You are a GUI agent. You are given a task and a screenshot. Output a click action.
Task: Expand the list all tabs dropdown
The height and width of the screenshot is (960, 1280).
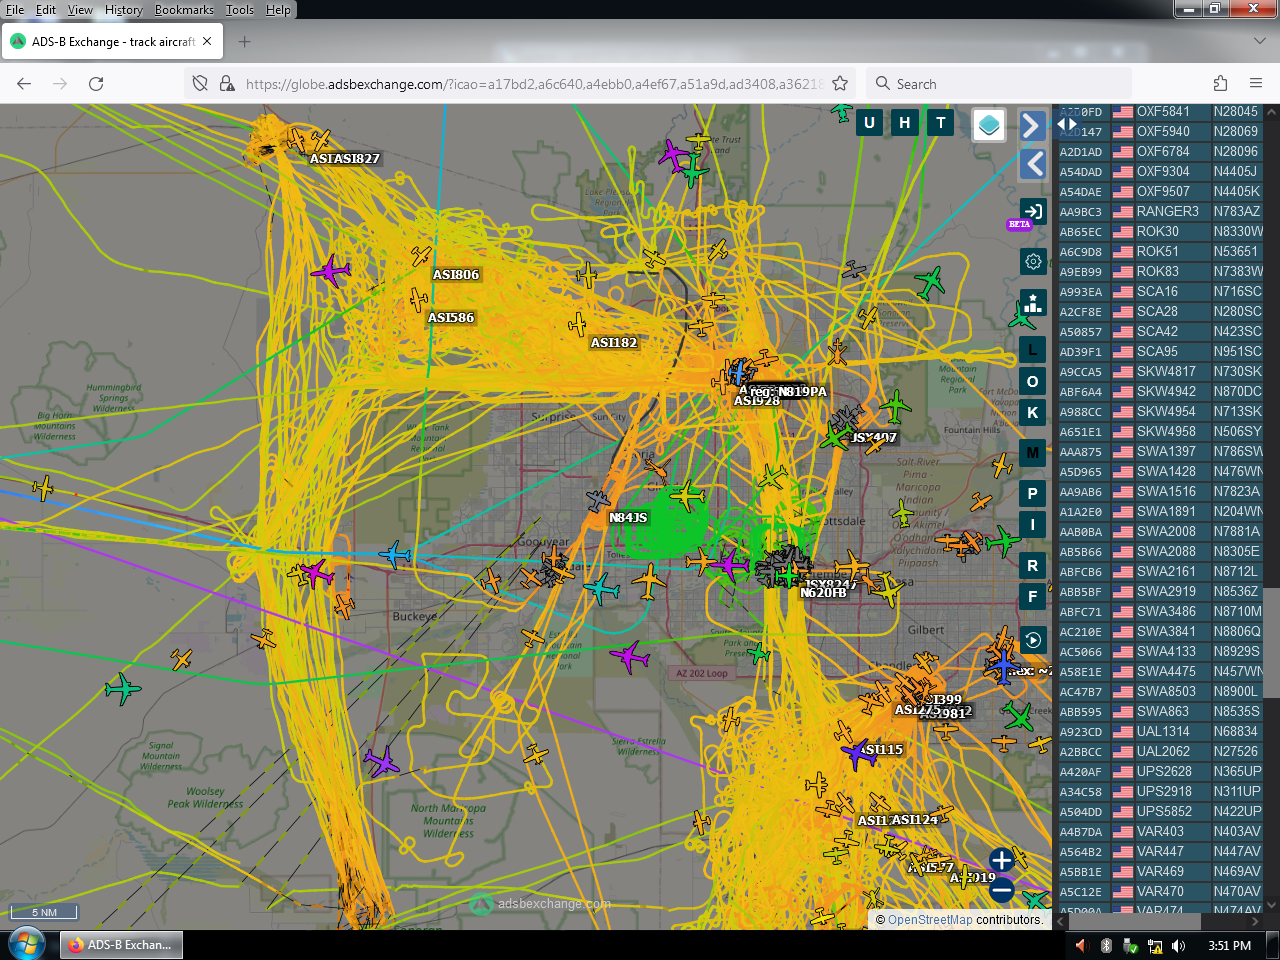click(x=1259, y=42)
